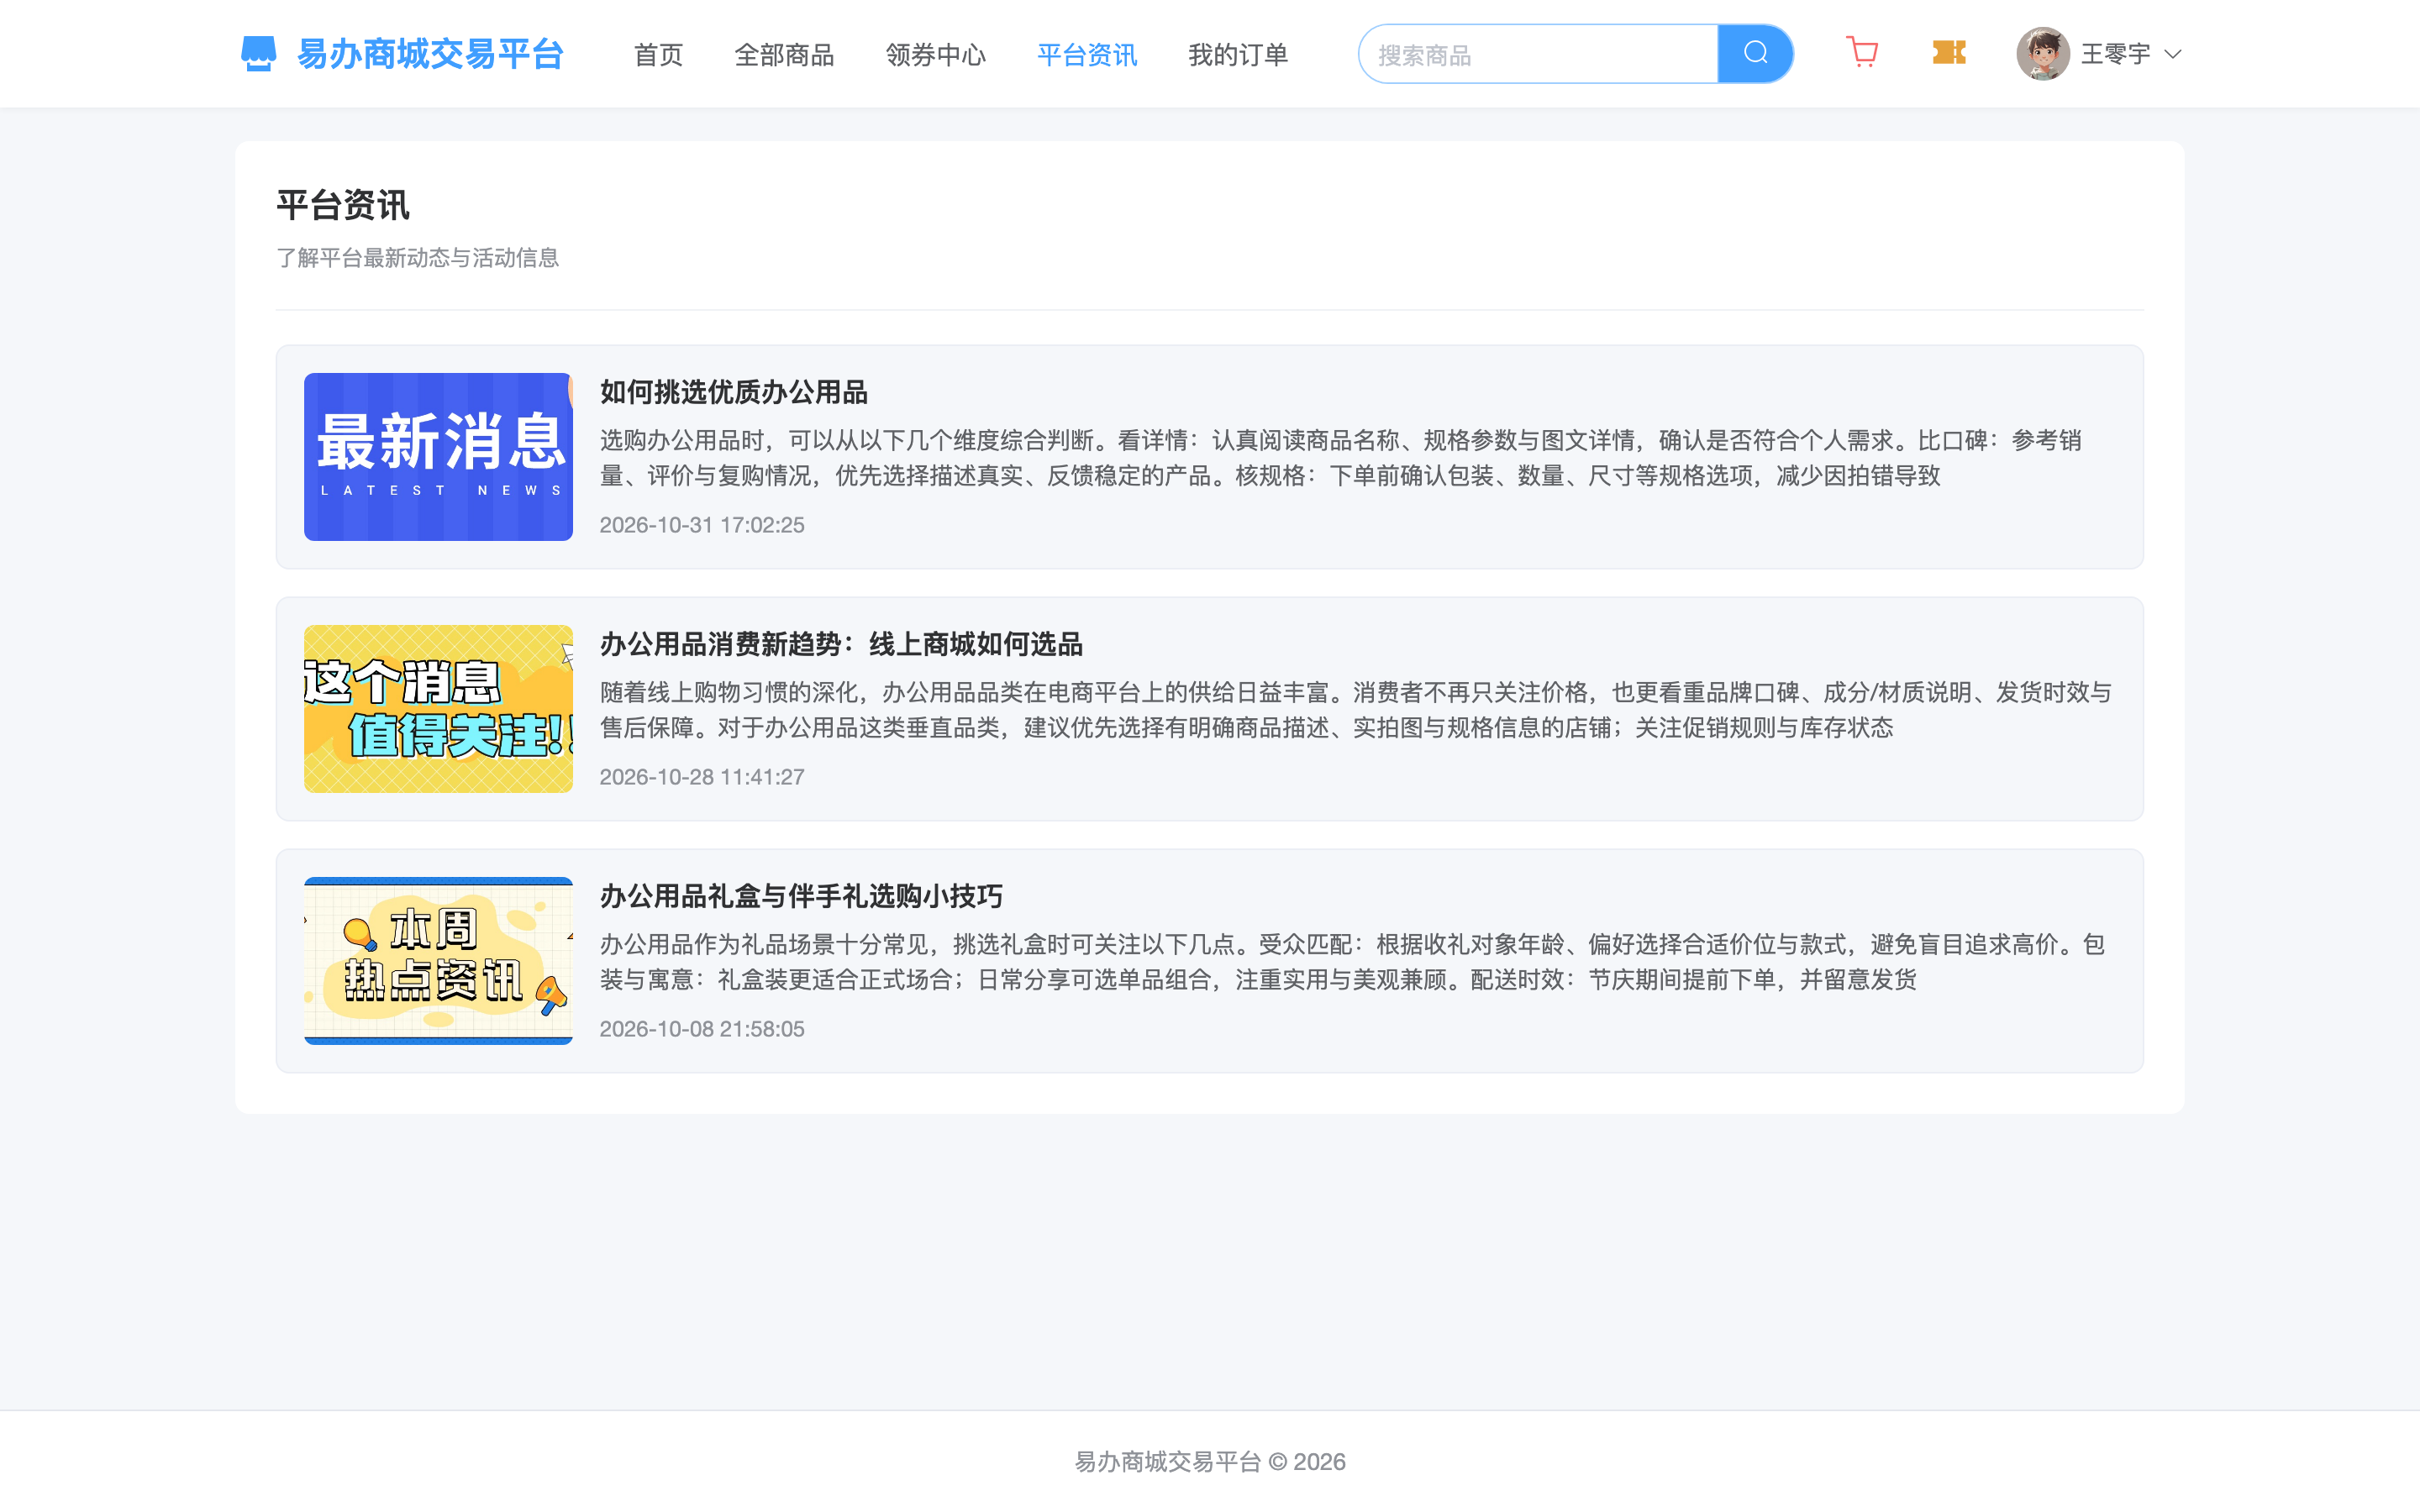Viewport: 2420px width, 1512px height.
Task: Click the 这个消息值得关注 thumbnail
Action: (x=438, y=709)
